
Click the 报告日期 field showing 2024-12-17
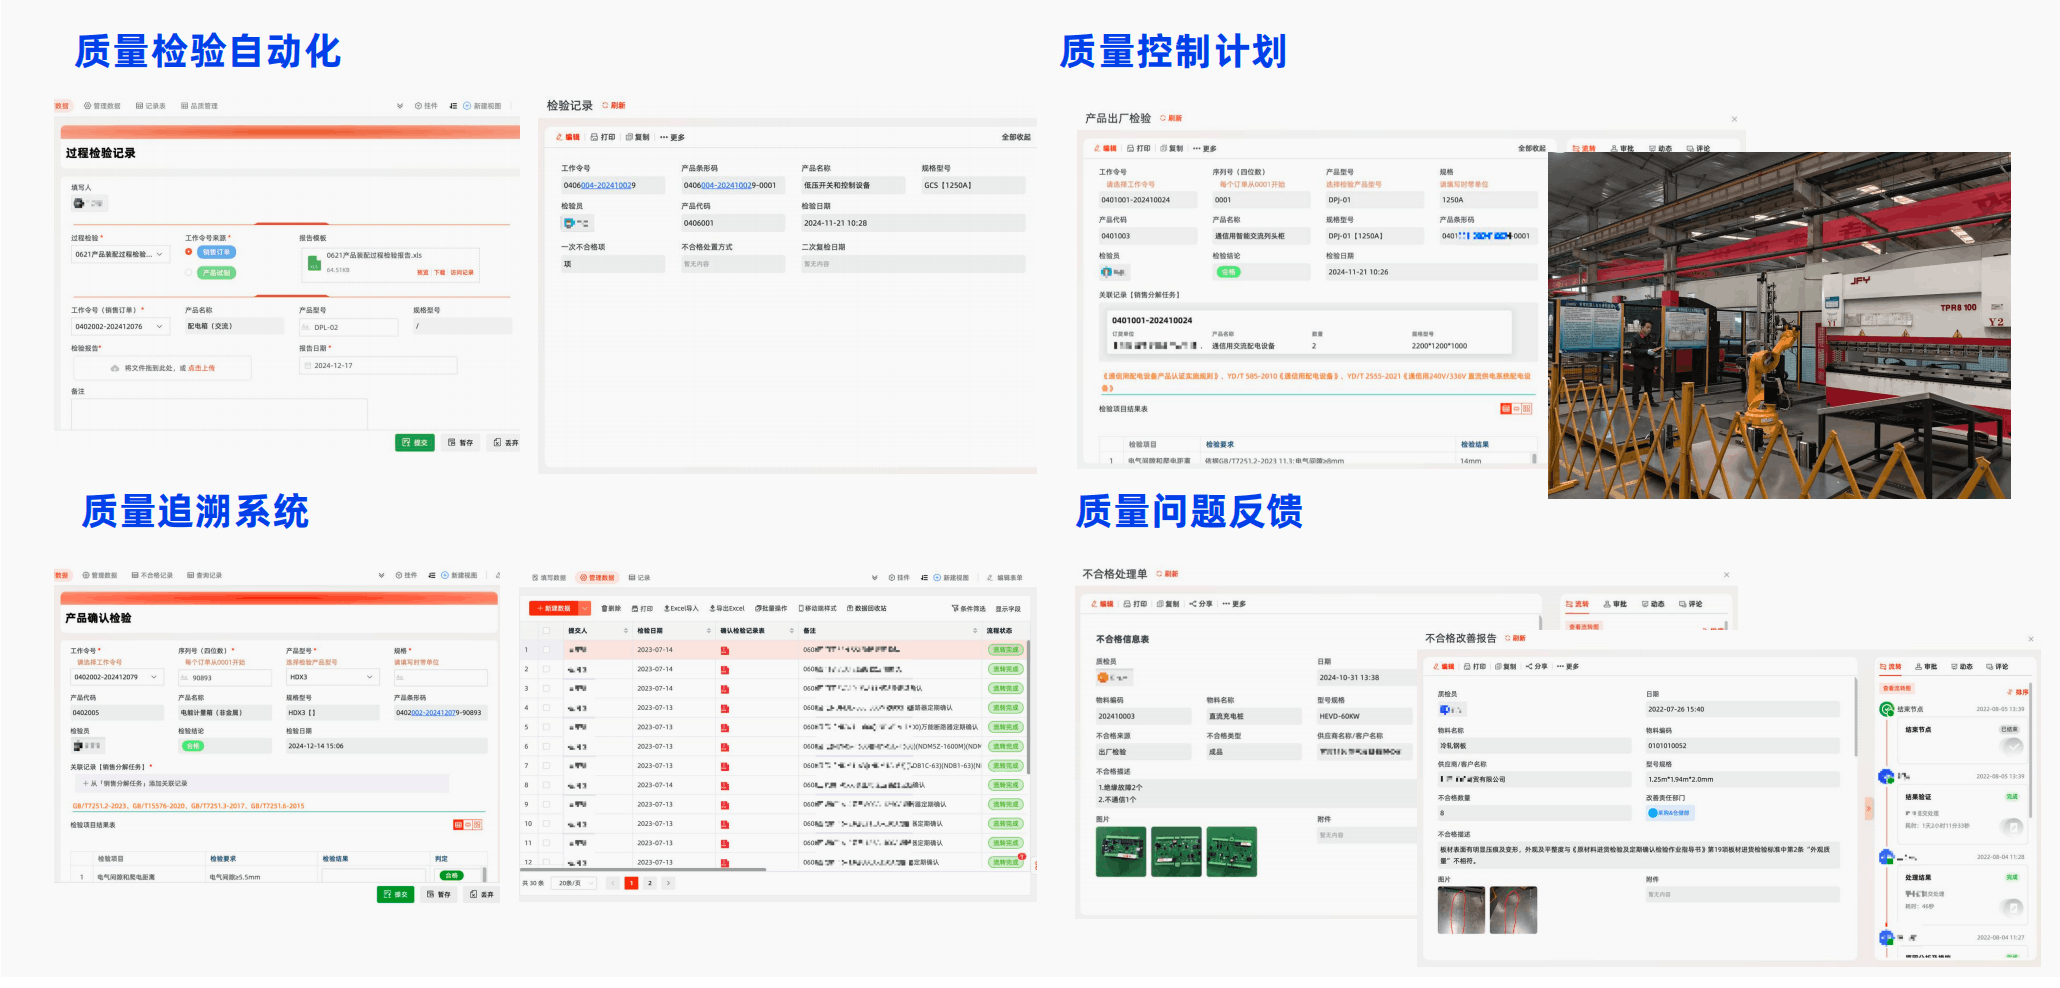(x=378, y=365)
